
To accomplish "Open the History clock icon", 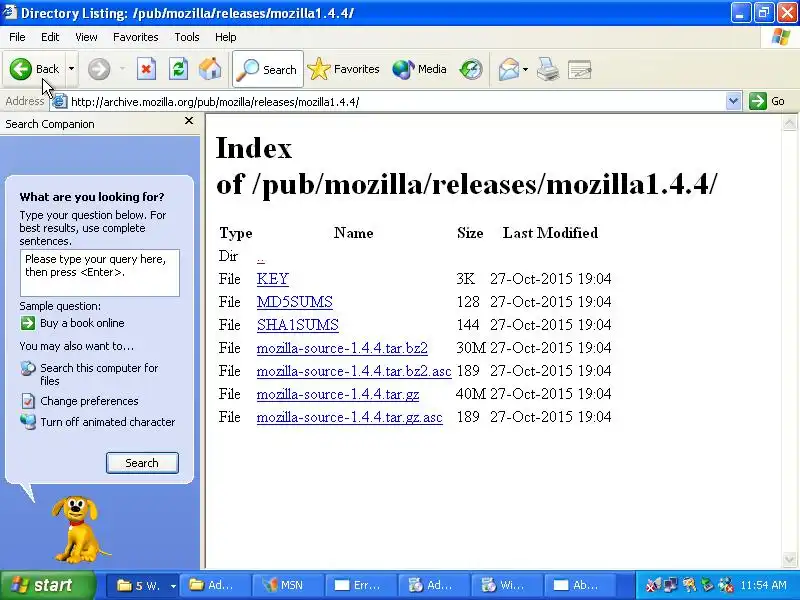I will tap(471, 69).
